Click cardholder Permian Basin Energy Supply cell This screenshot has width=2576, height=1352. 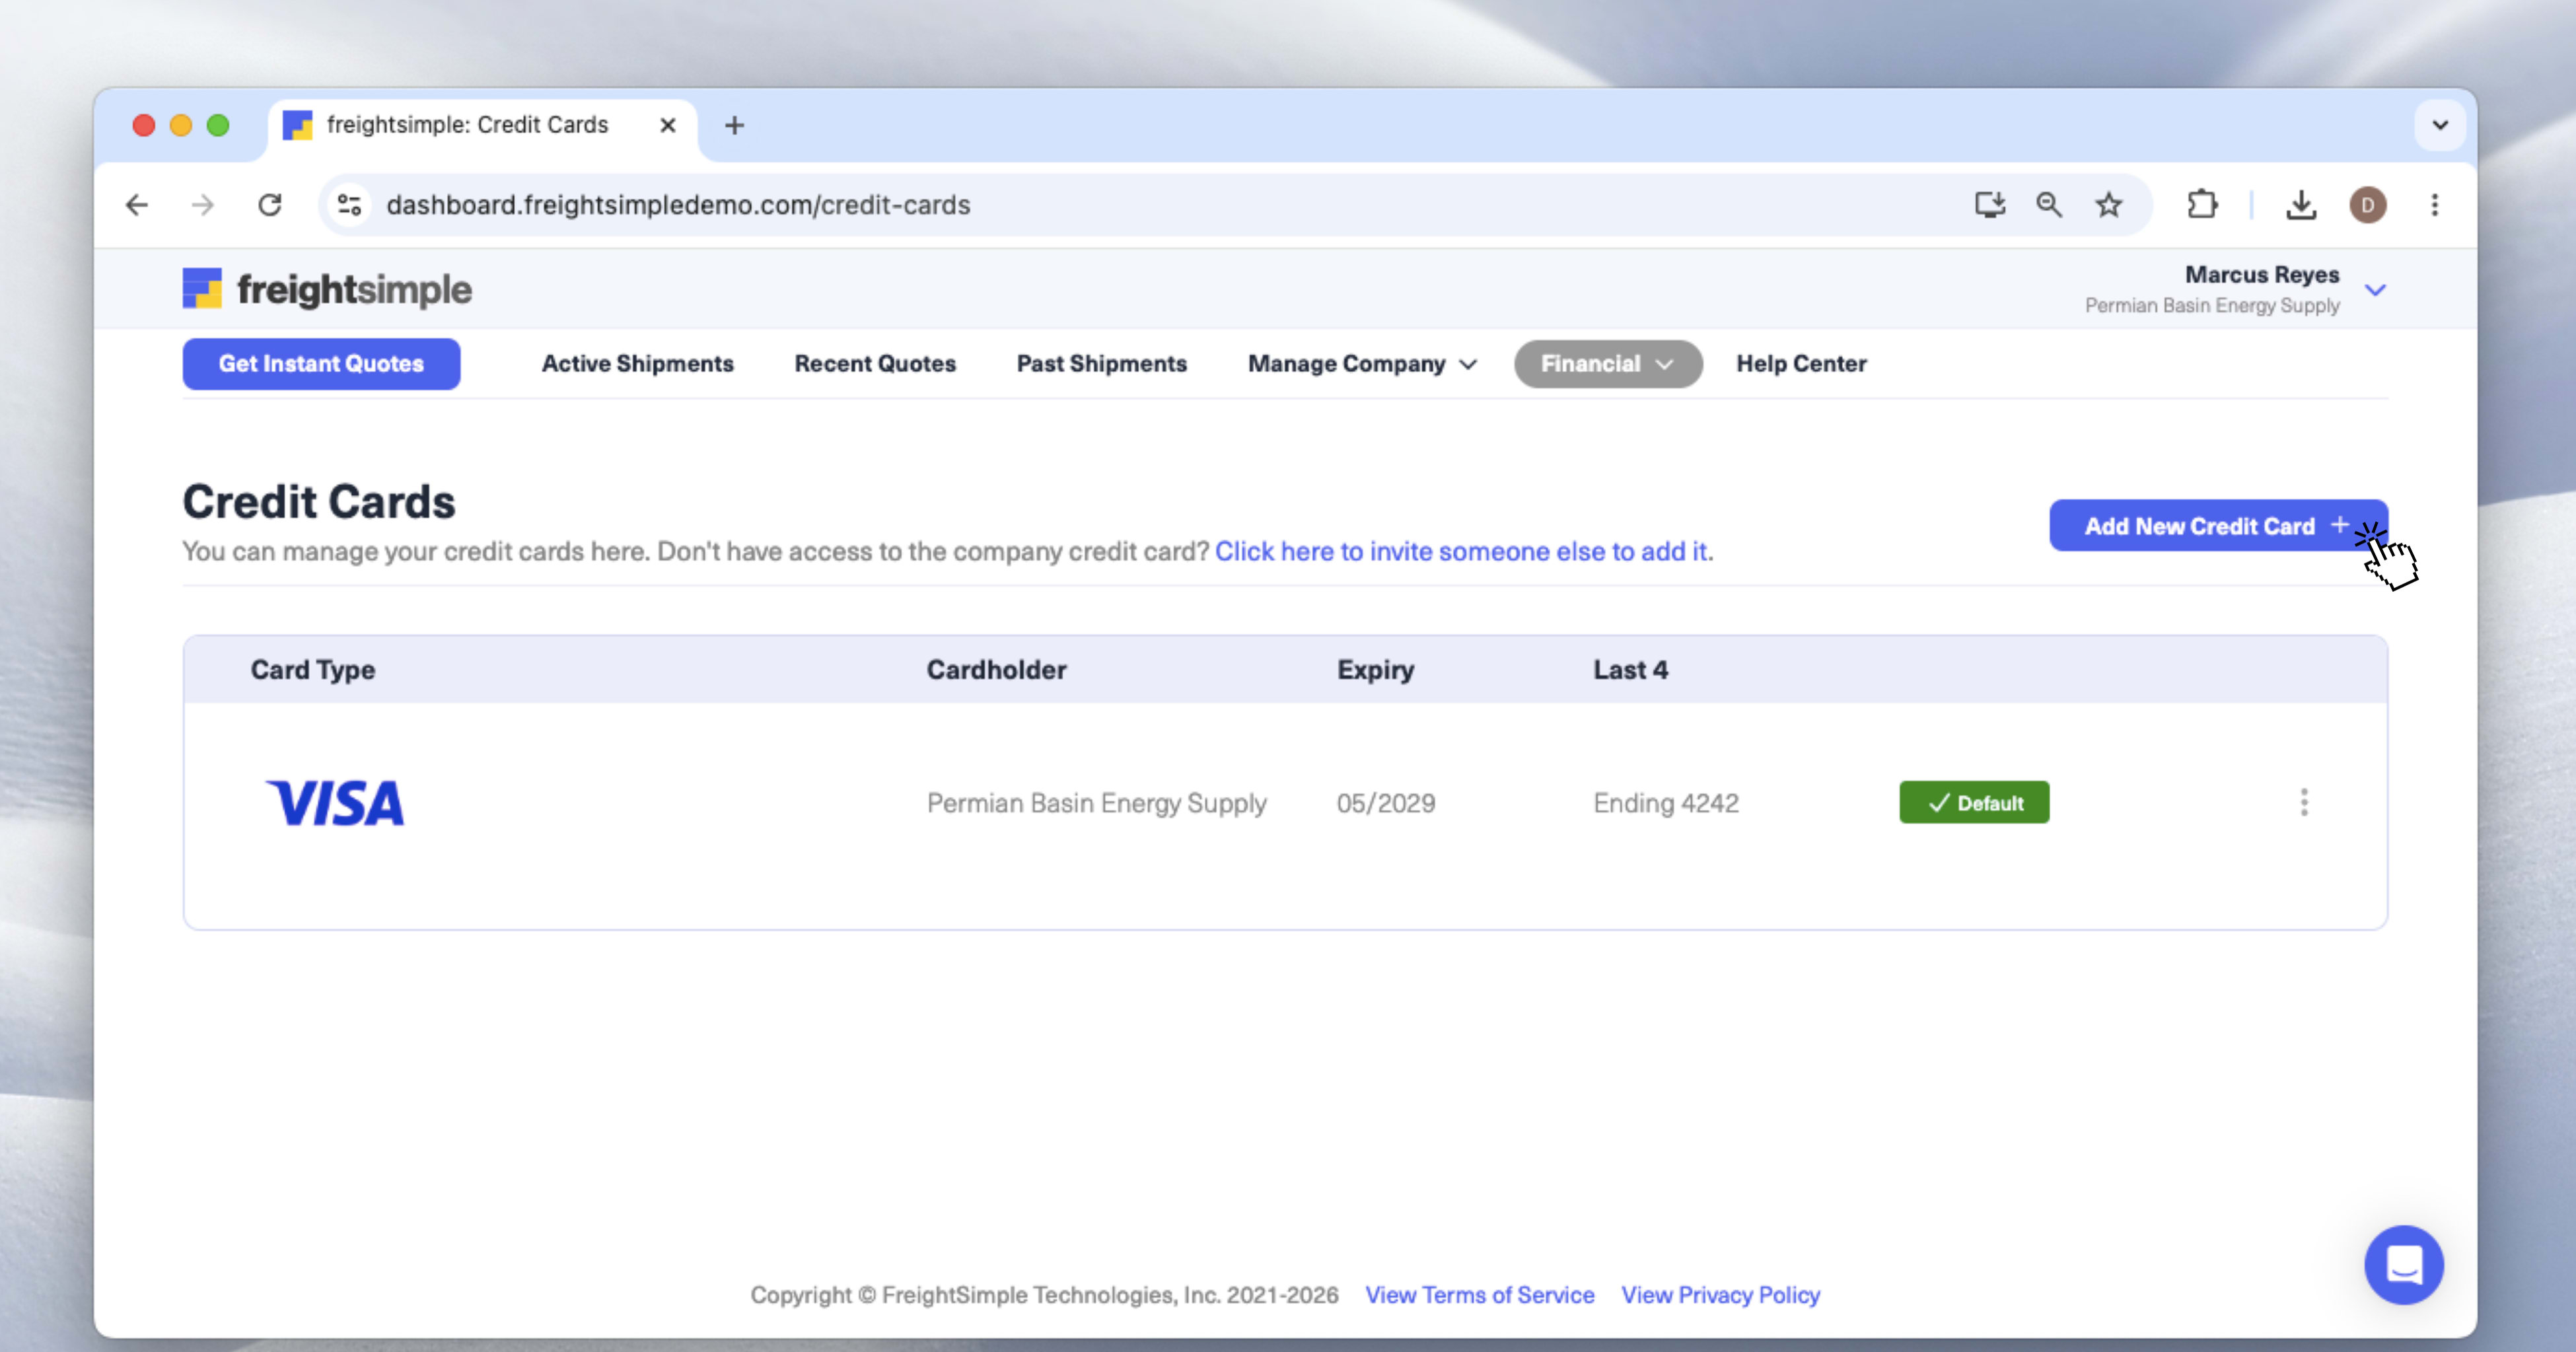click(1096, 803)
